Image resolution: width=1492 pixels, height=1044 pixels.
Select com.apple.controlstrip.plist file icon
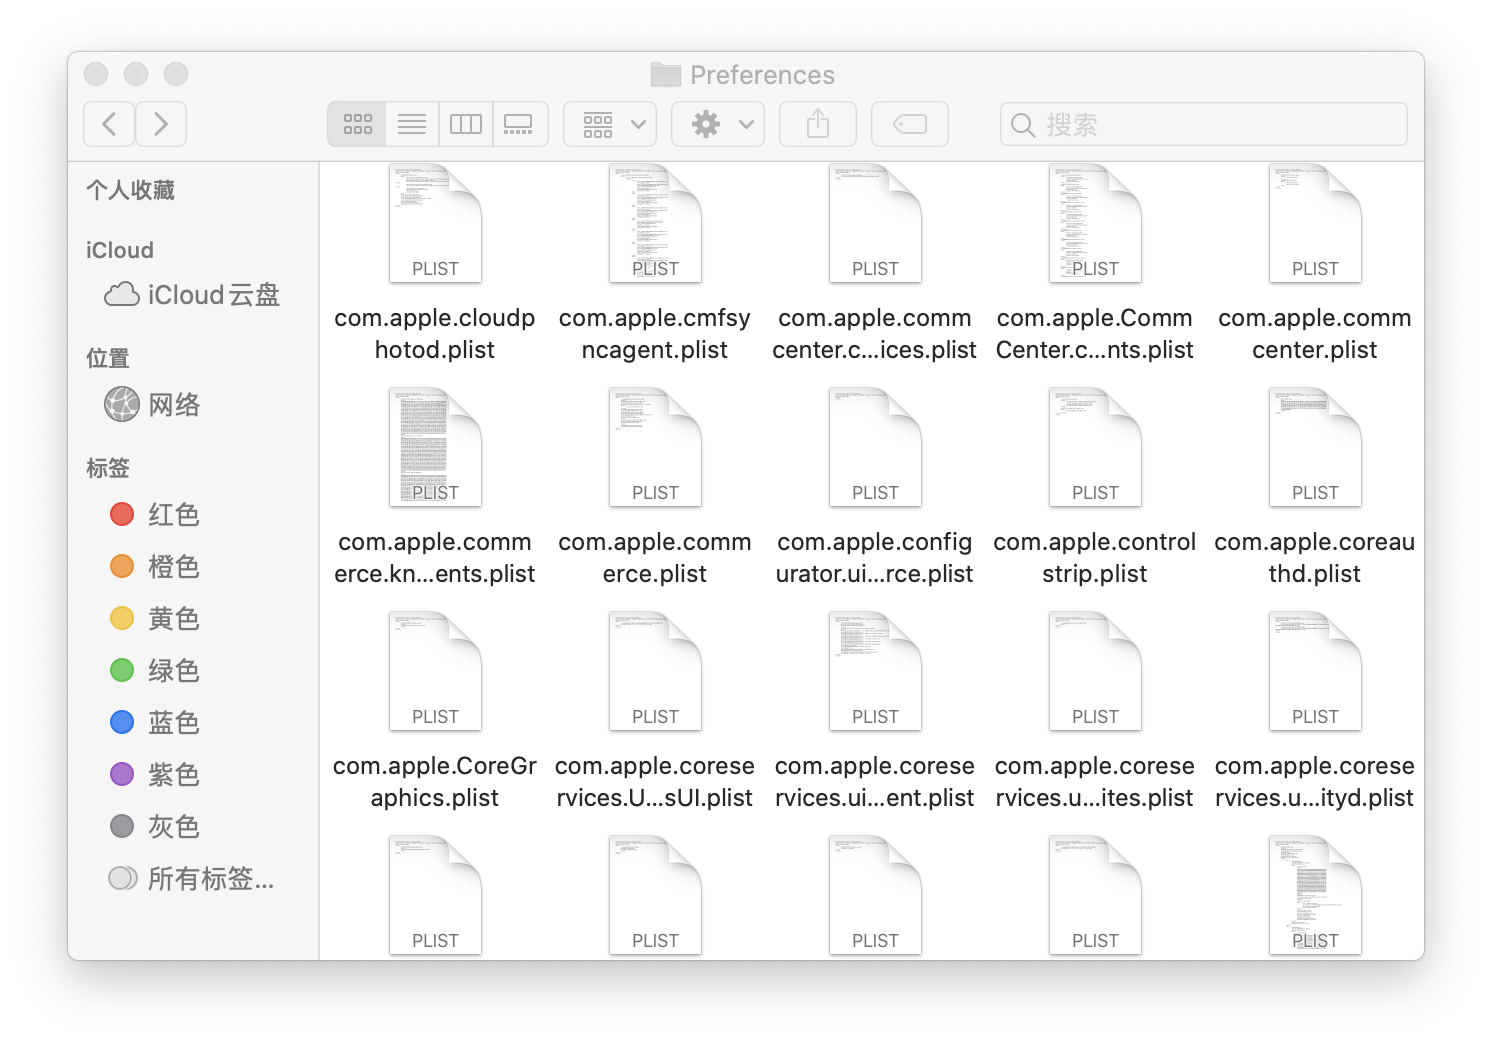pyautogui.click(x=1095, y=448)
